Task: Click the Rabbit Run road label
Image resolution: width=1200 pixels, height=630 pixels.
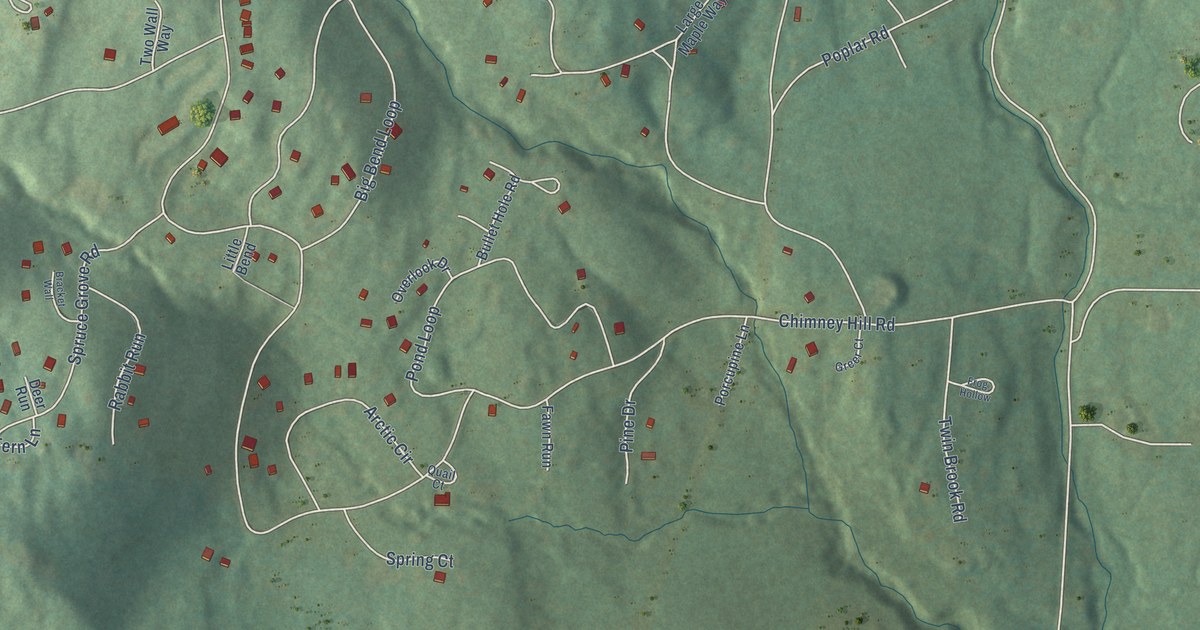Action: [126, 372]
